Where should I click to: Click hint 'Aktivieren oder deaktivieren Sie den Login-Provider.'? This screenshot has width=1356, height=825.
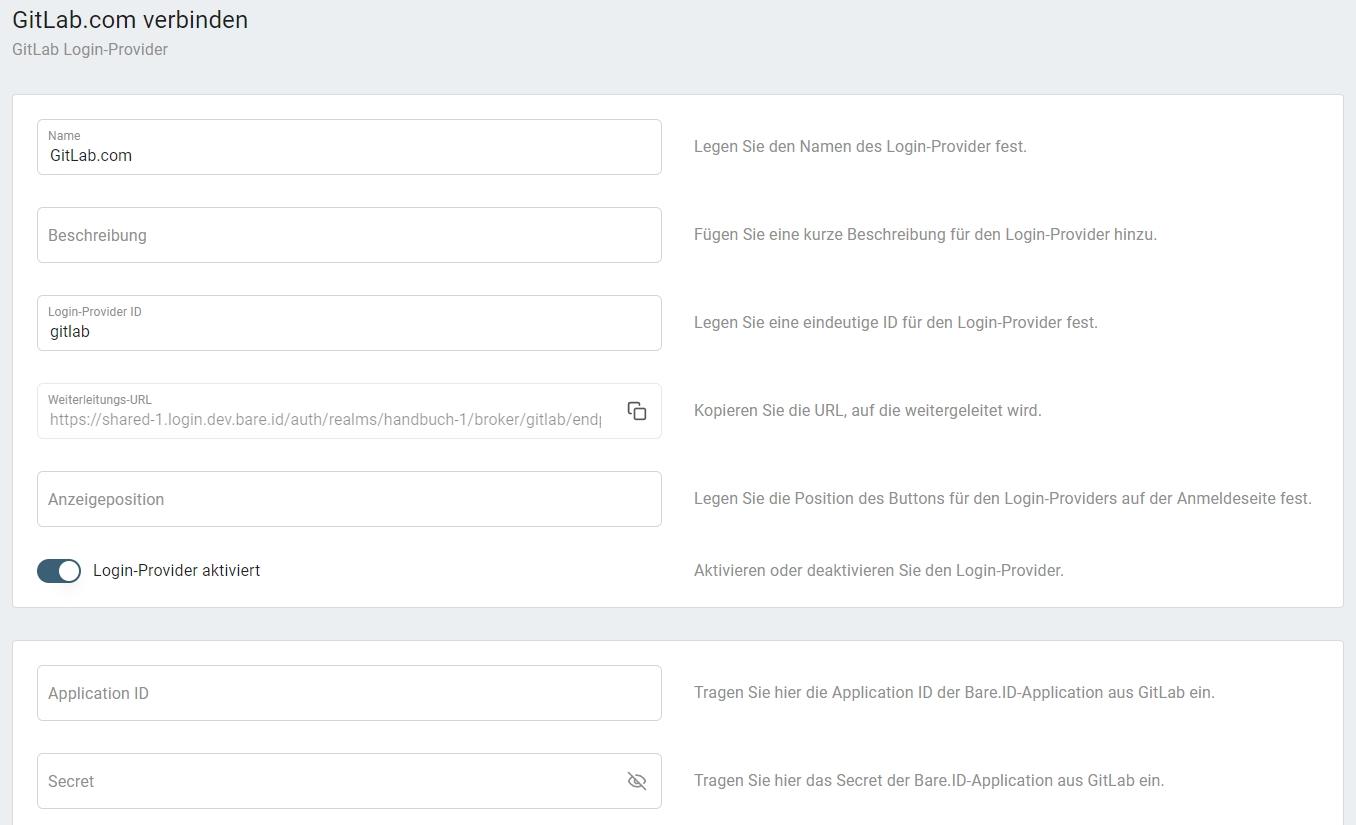coord(879,571)
